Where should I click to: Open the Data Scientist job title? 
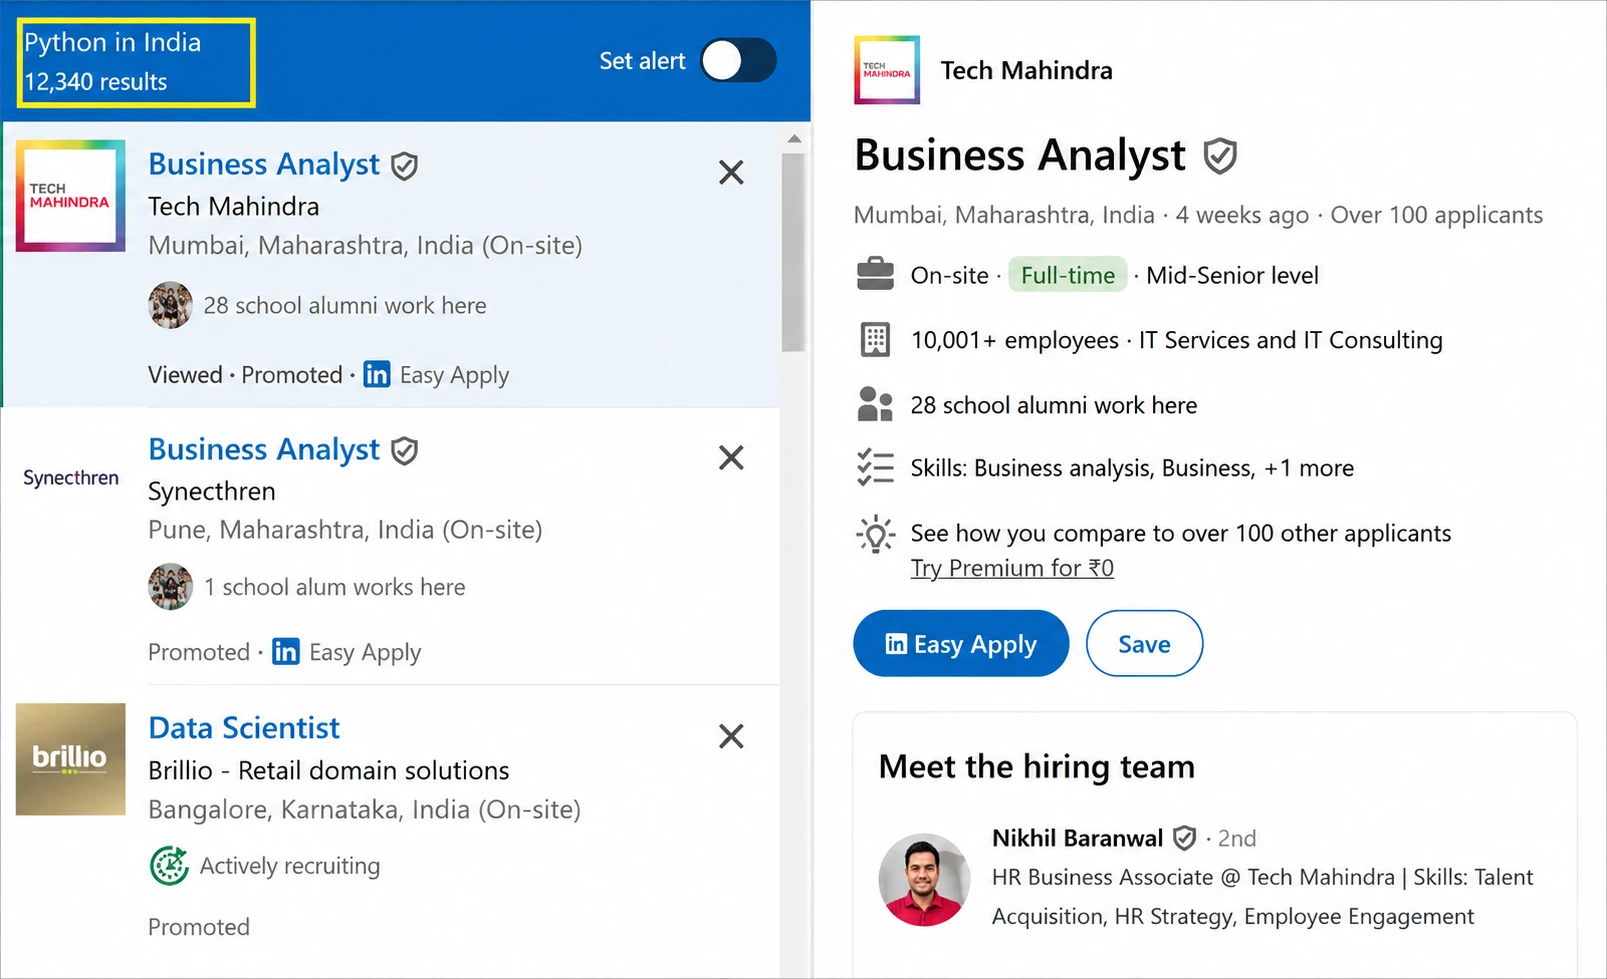click(244, 728)
